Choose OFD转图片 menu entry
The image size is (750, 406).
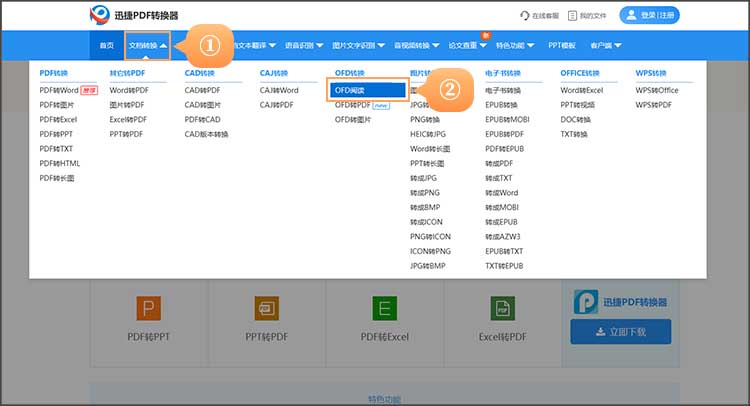click(x=353, y=120)
